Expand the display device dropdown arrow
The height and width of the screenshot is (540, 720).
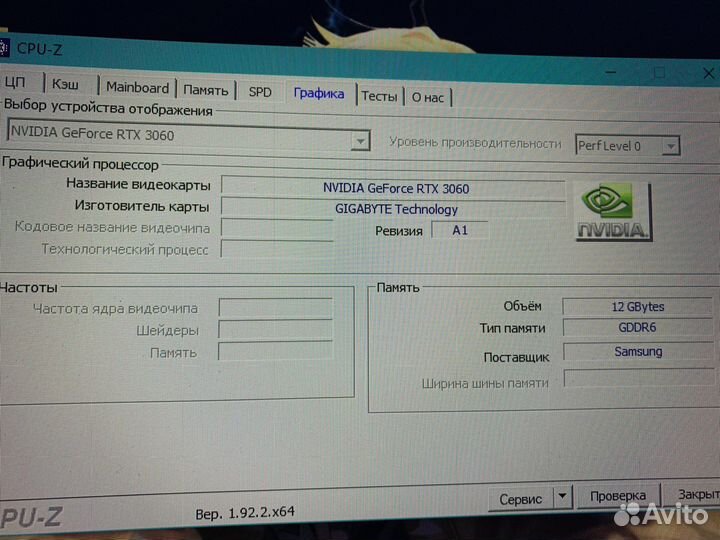pyautogui.click(x=360, y=141)
